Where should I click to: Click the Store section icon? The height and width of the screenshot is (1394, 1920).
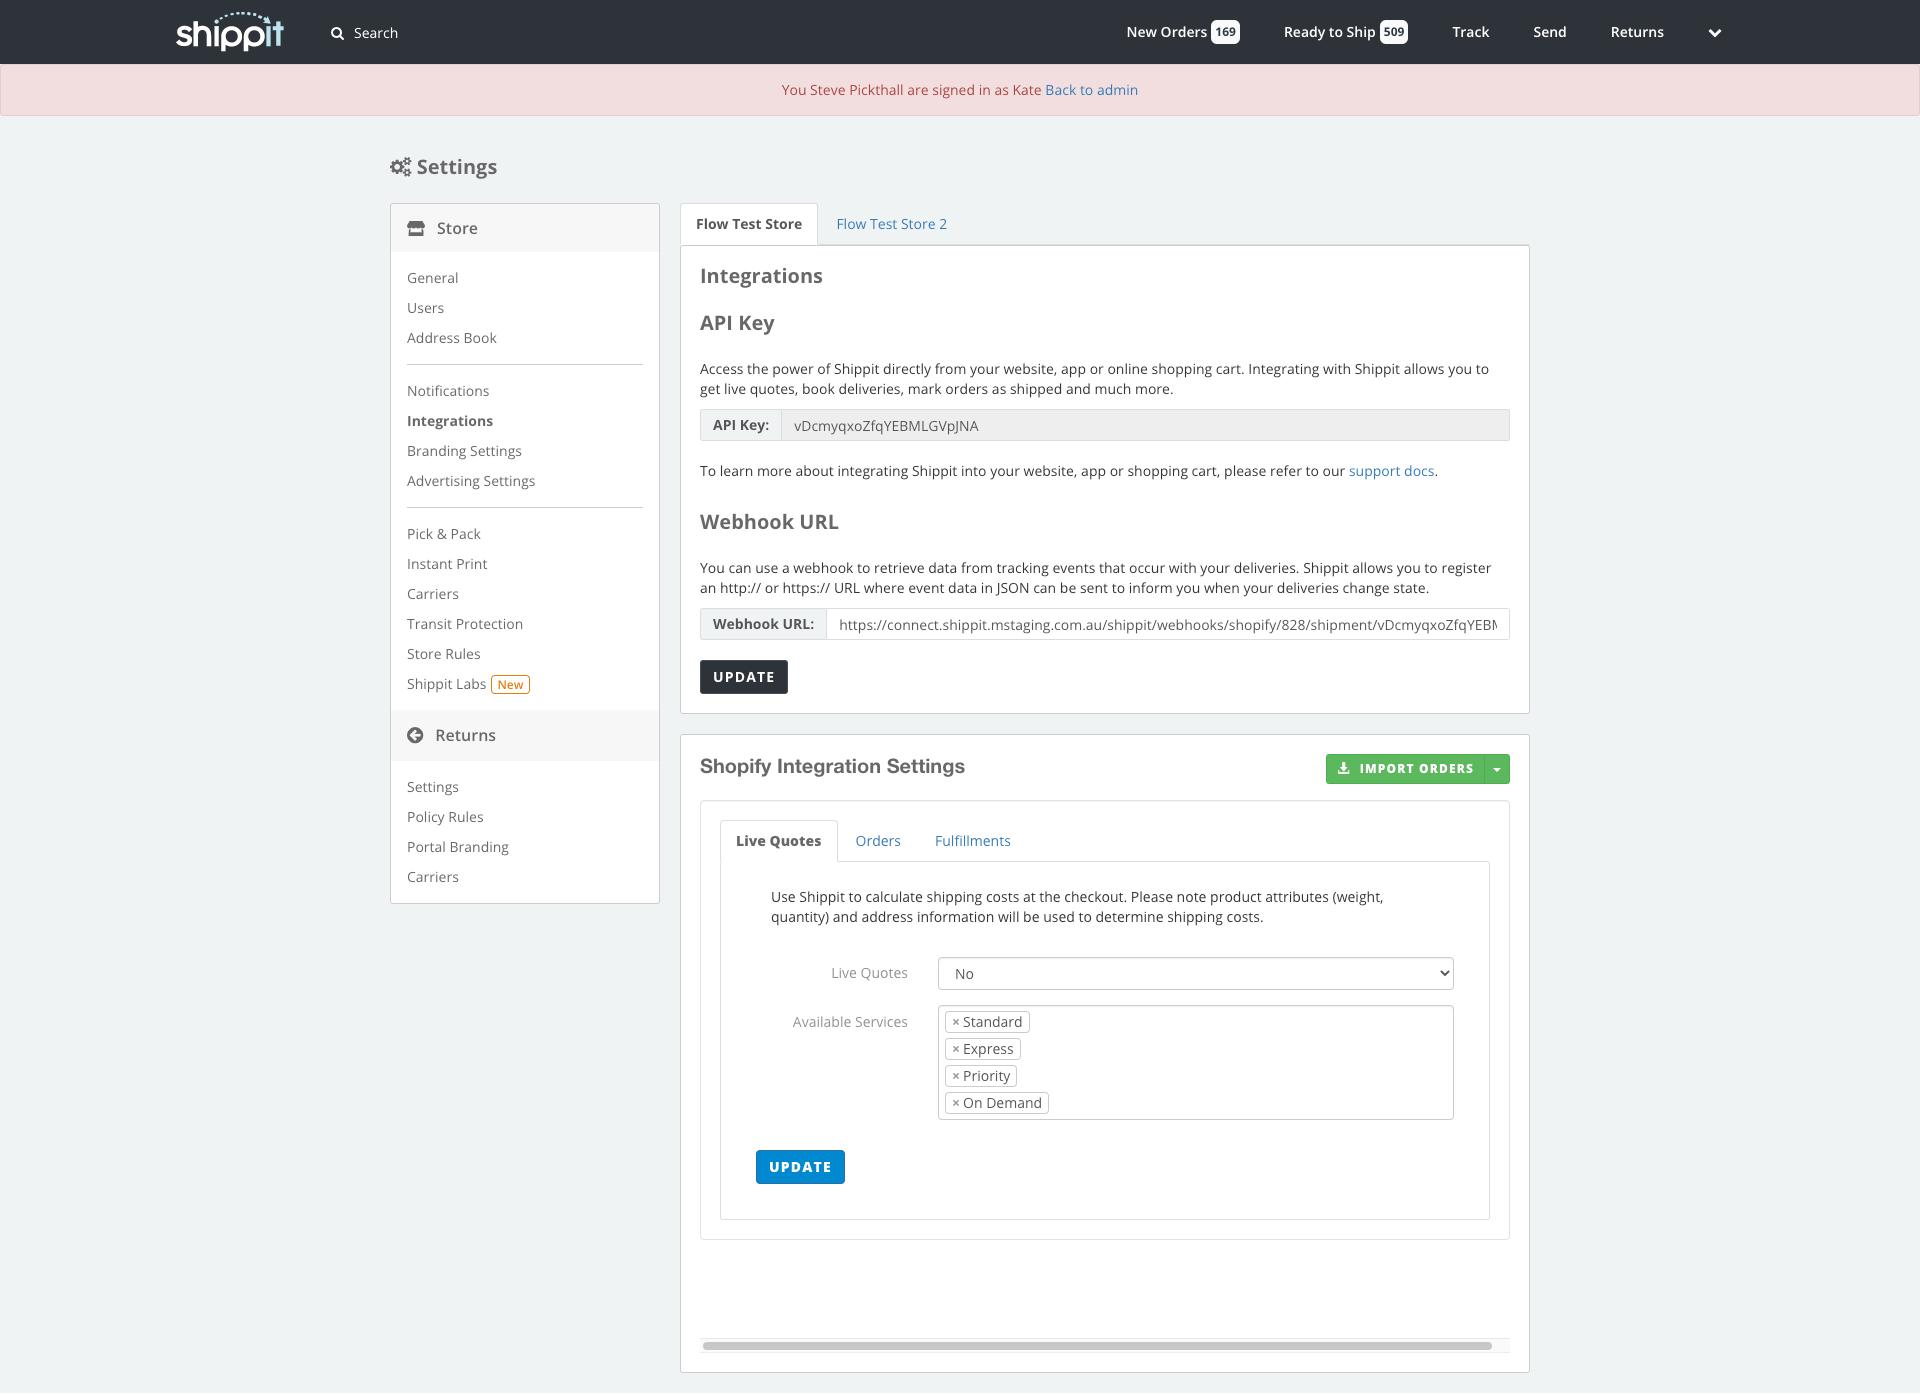416,229
